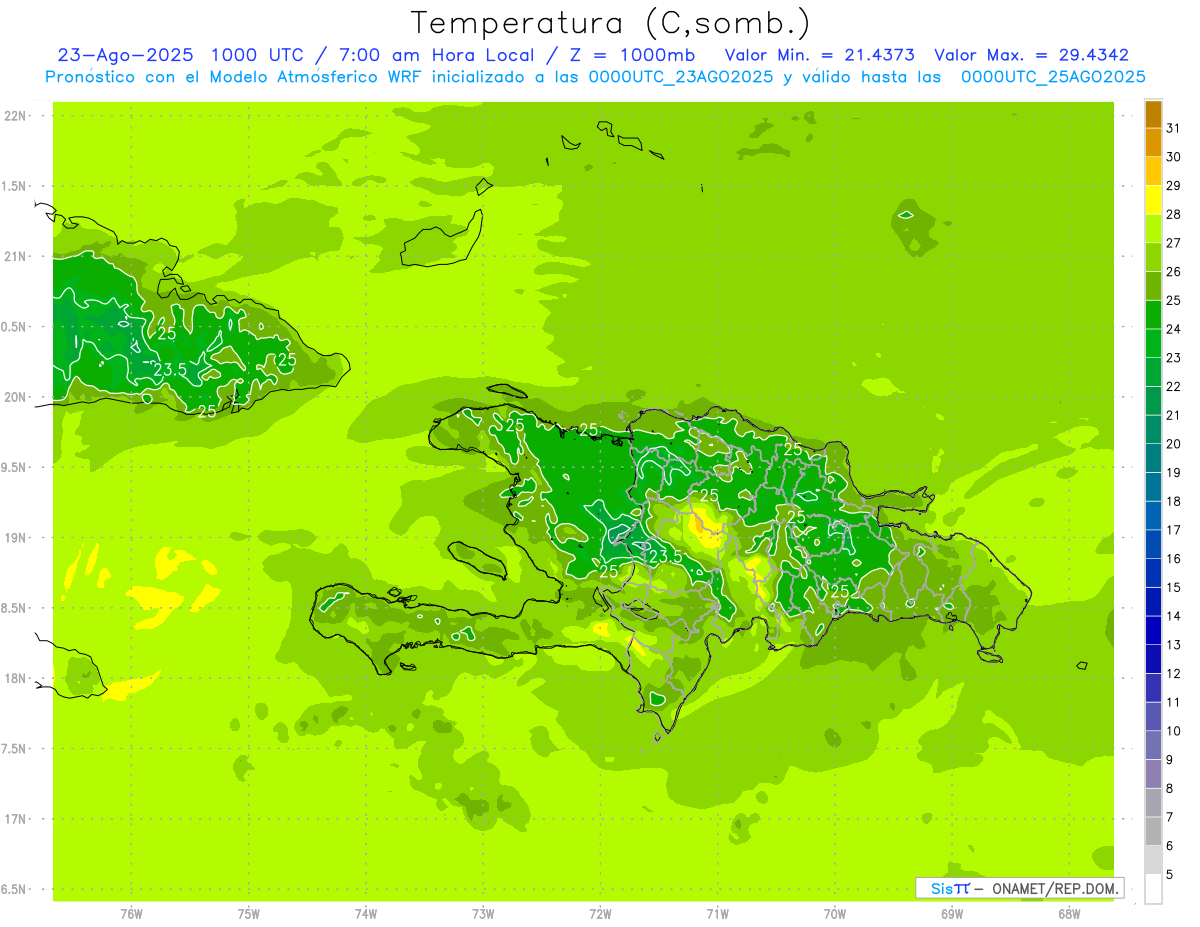Click the '72W' longitude axis label
Screen dimensions: 1200x927
click(x=600, y=913)
